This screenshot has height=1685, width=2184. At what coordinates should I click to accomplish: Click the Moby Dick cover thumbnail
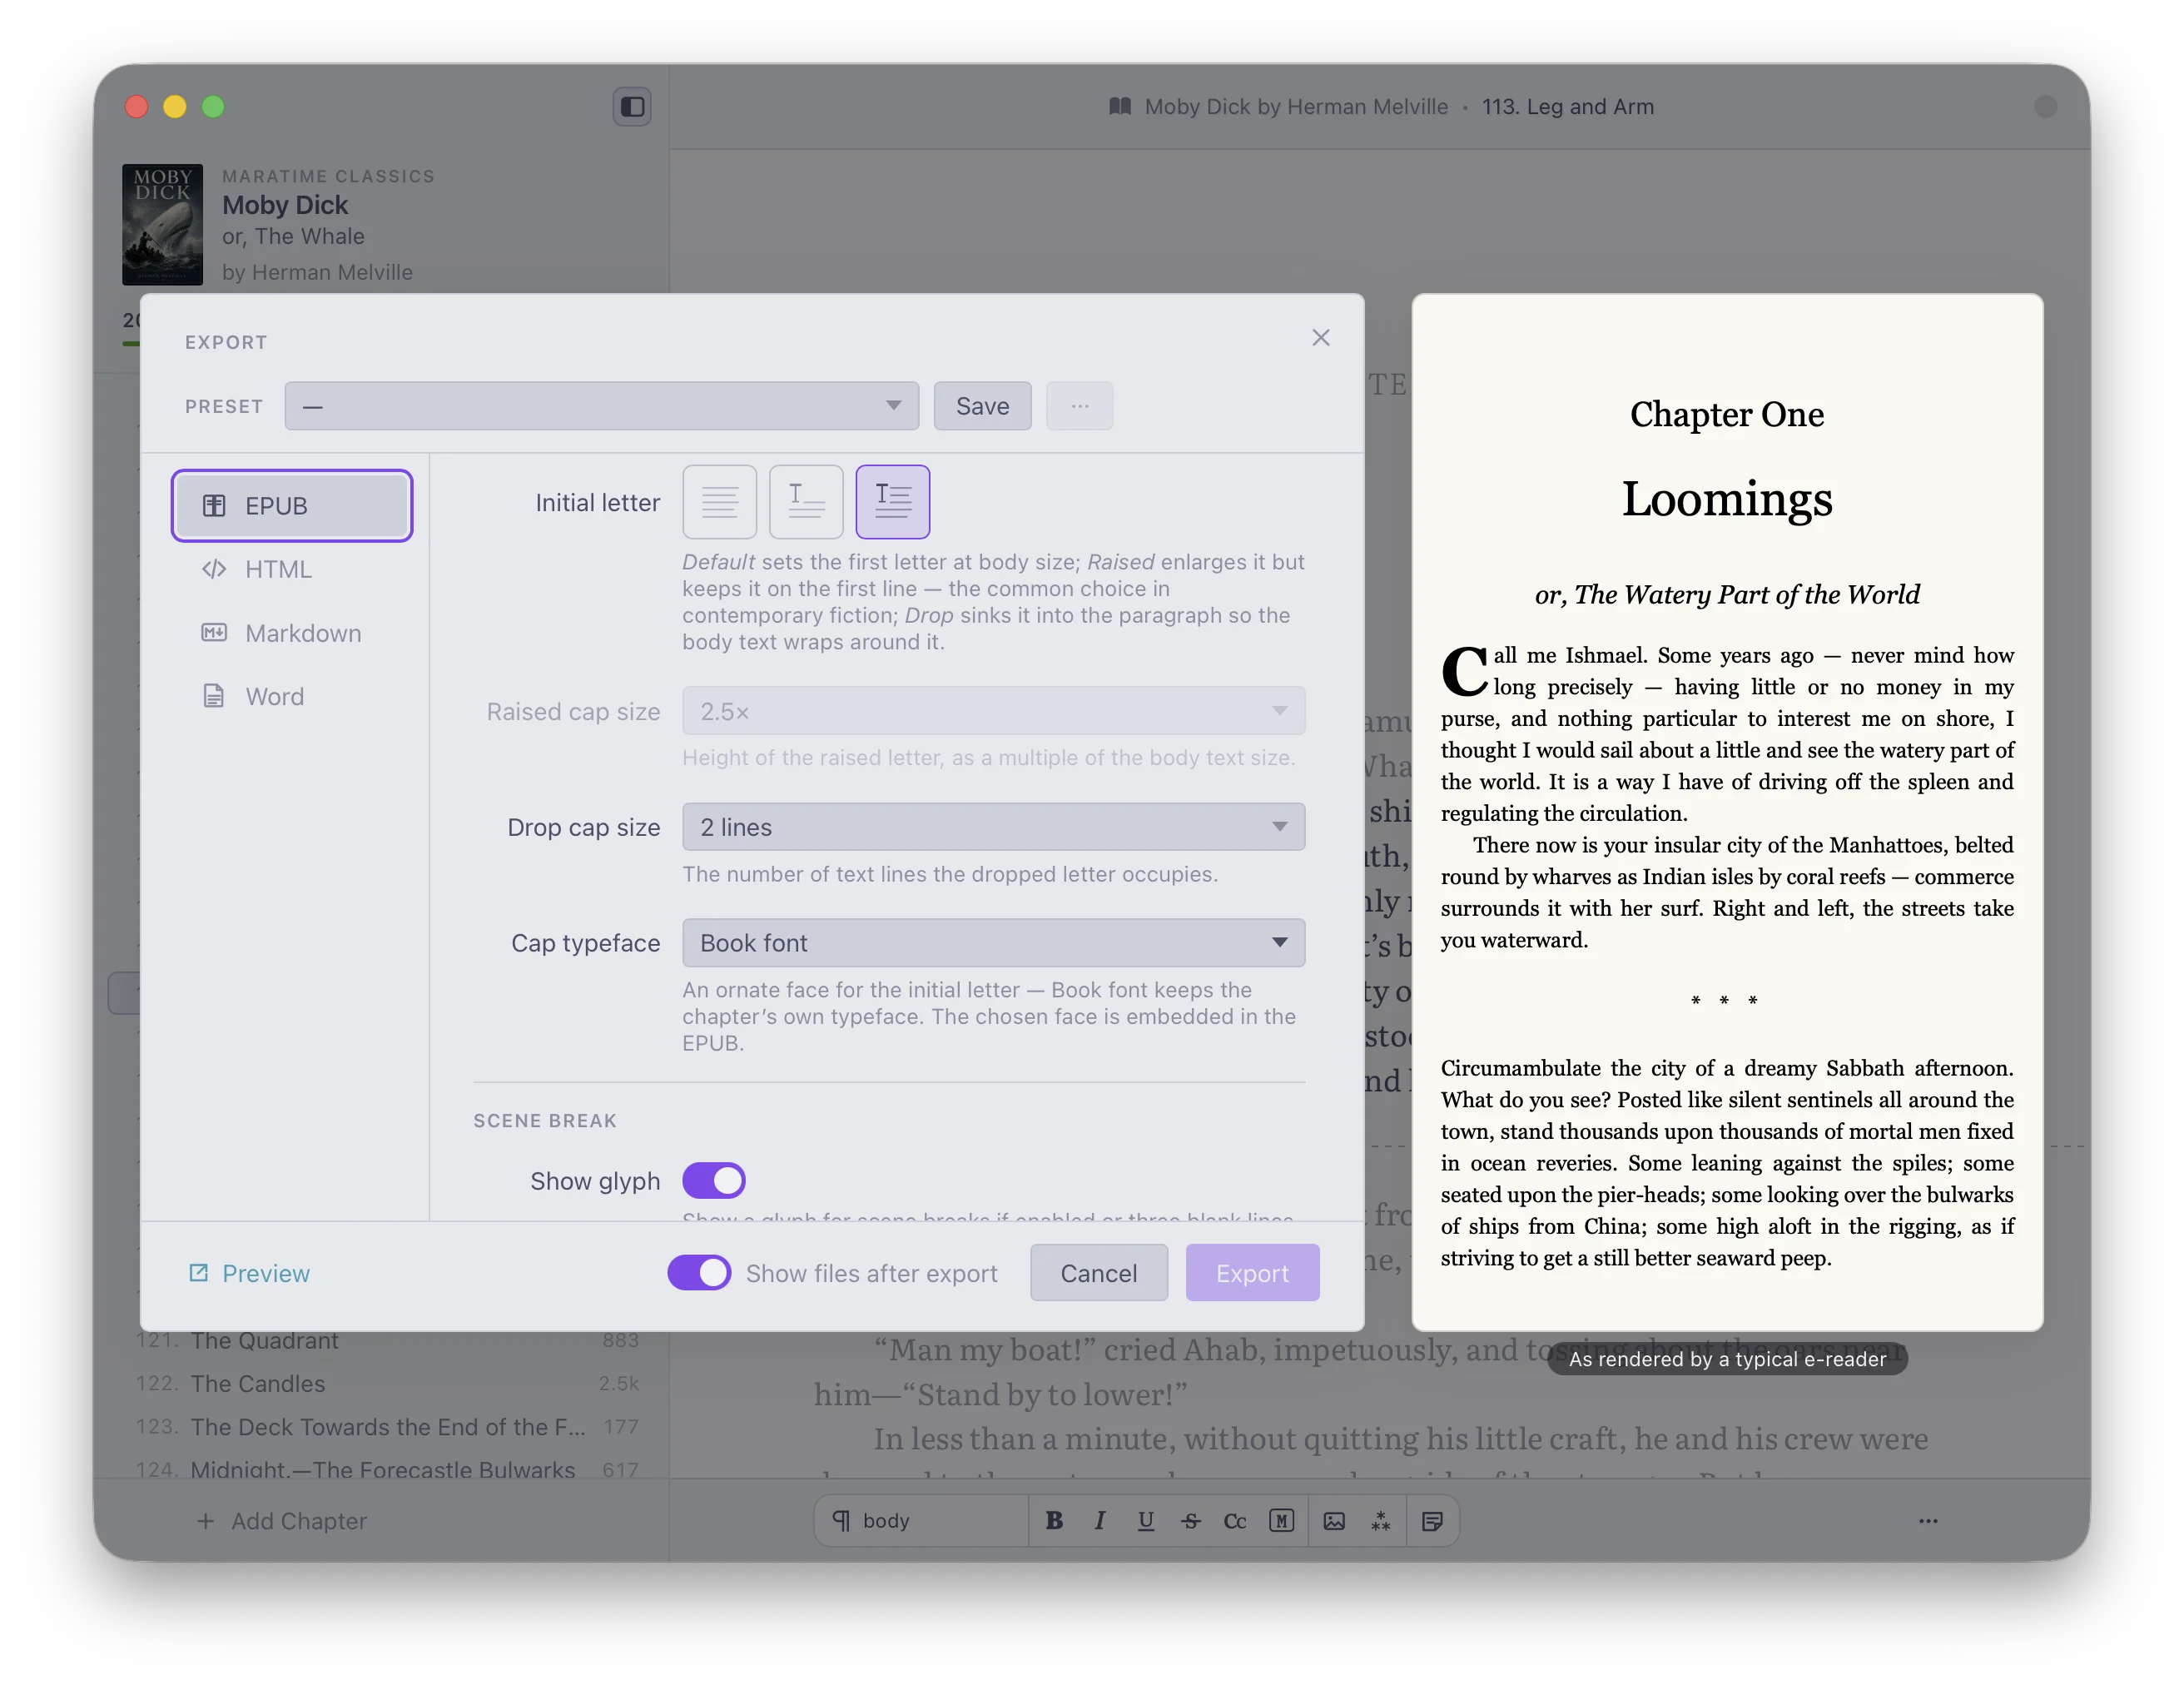click(x=163, y=225)
